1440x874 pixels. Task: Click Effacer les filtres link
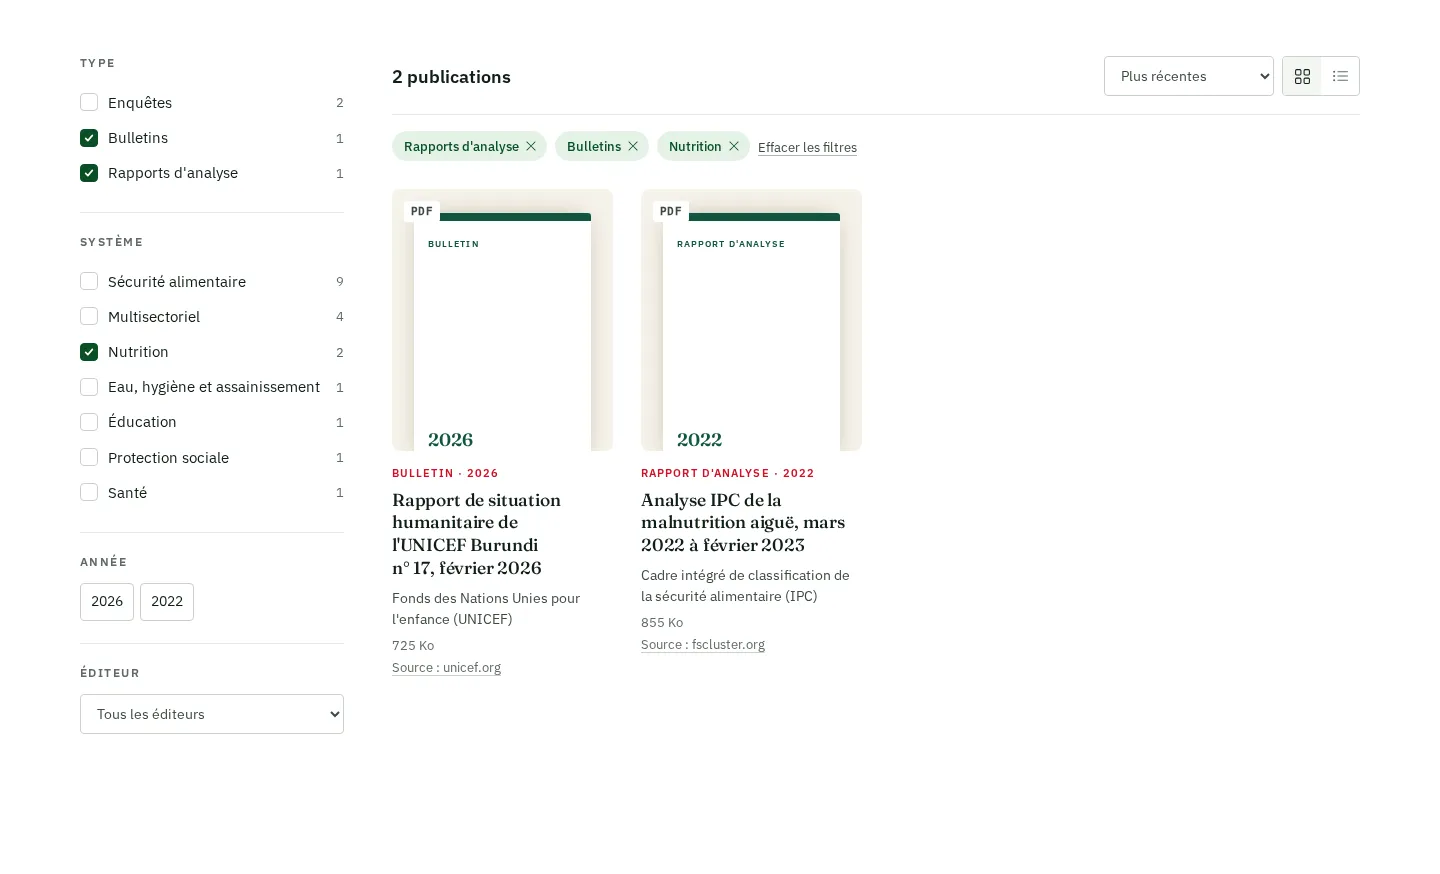coord(807,147)
